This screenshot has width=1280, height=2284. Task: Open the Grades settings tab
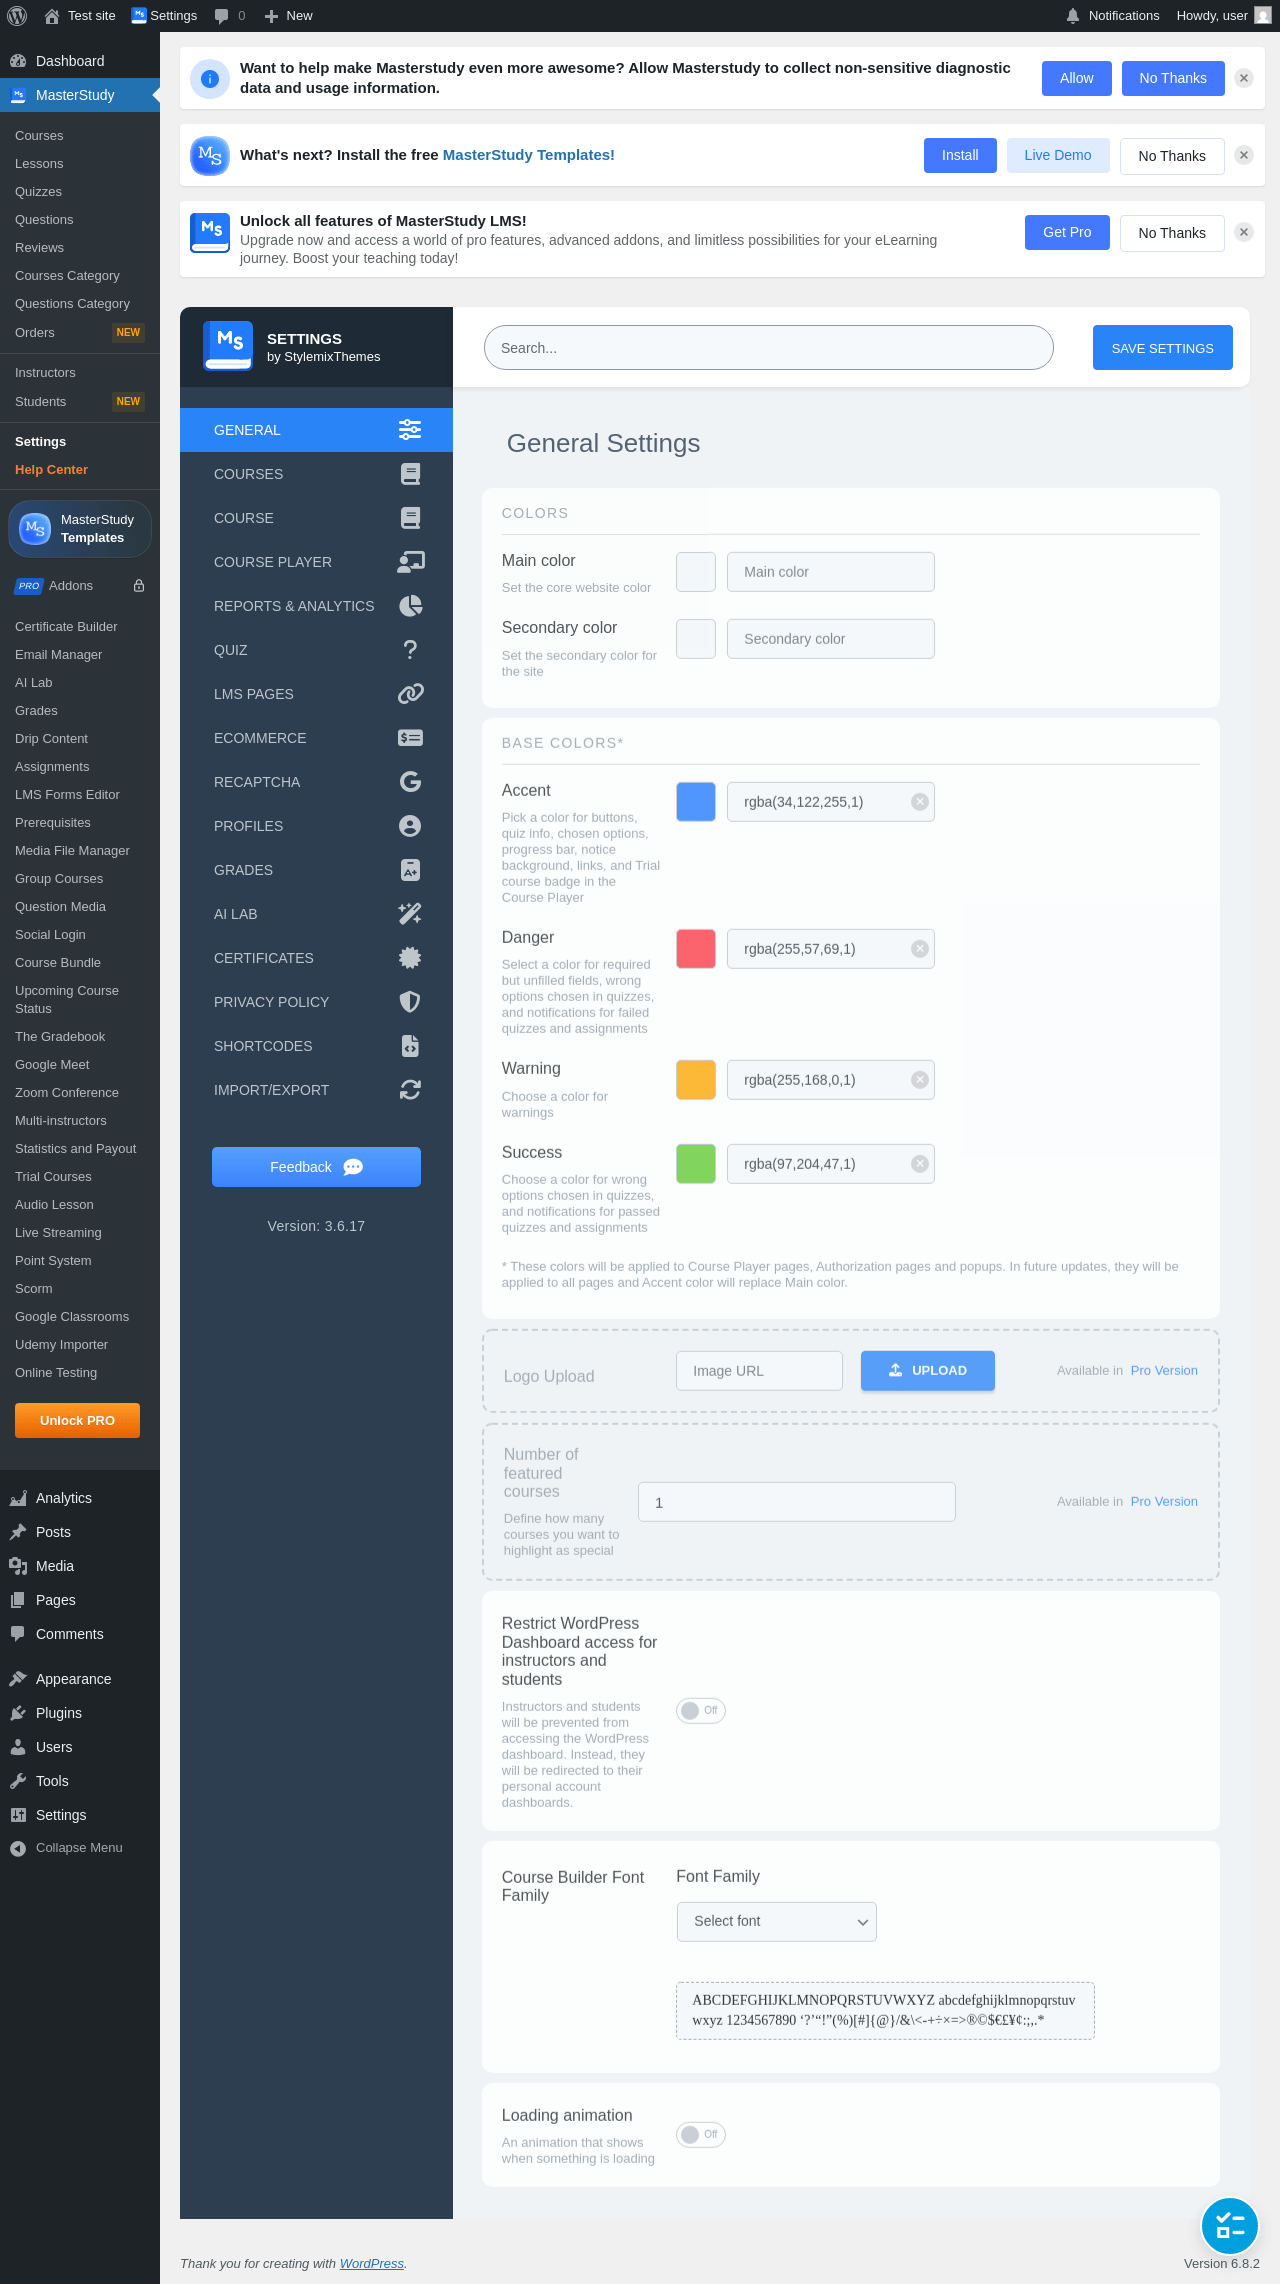[316, 870]
